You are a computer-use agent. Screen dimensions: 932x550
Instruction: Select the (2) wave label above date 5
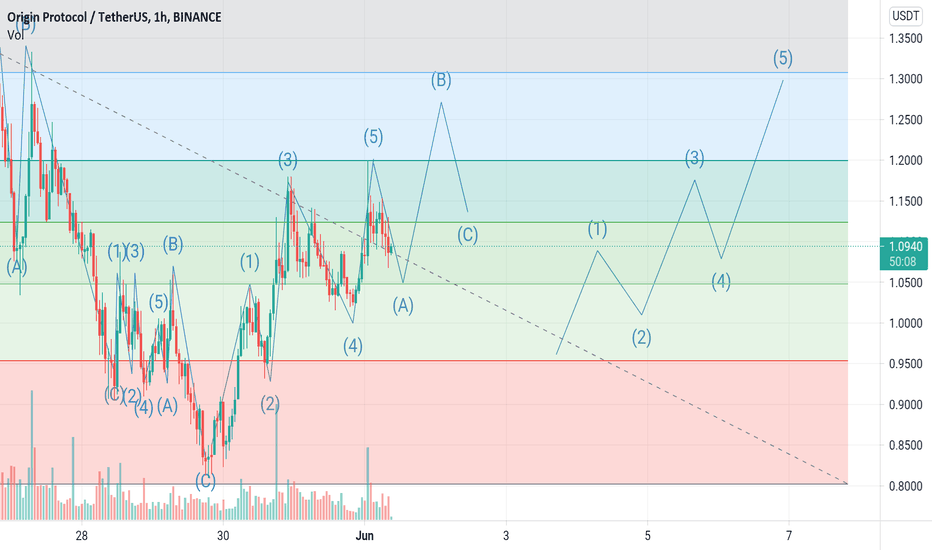pyautogui.click(x=641, y=338)
